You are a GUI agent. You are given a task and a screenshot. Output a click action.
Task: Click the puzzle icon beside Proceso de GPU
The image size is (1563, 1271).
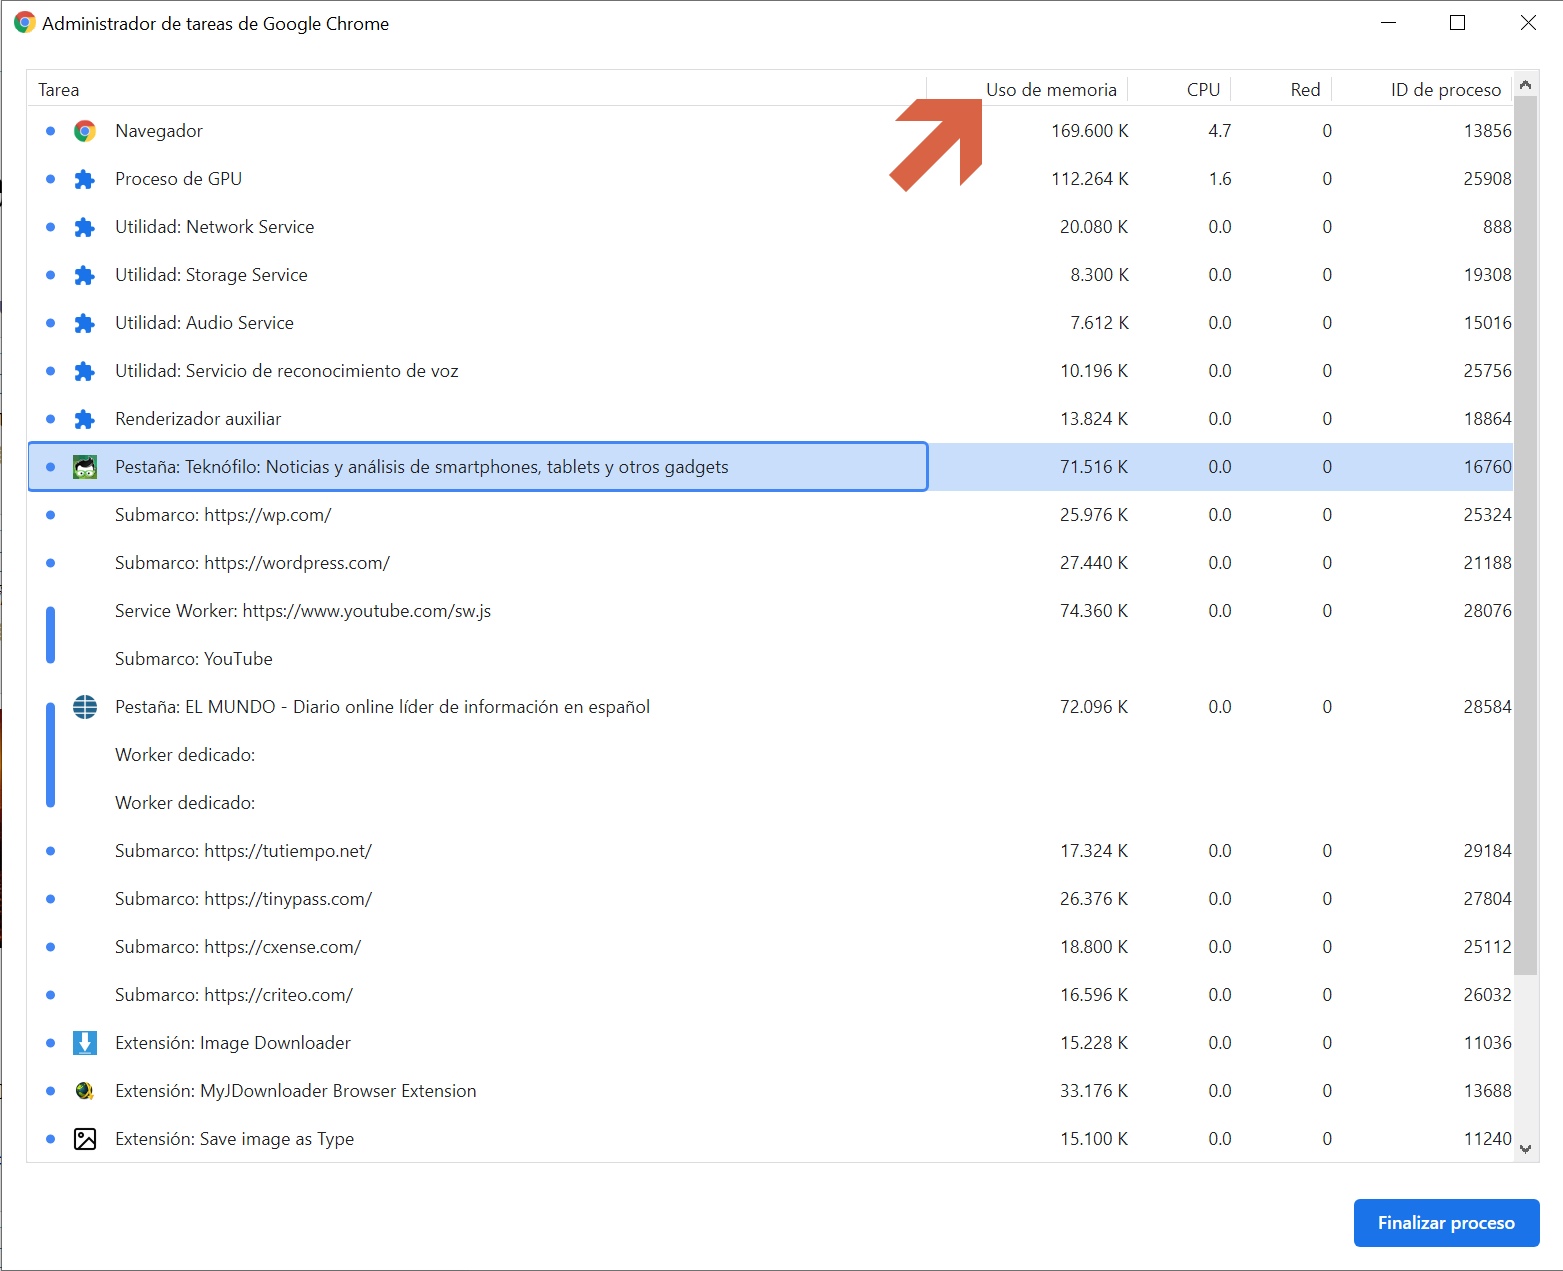coord(85,179)
